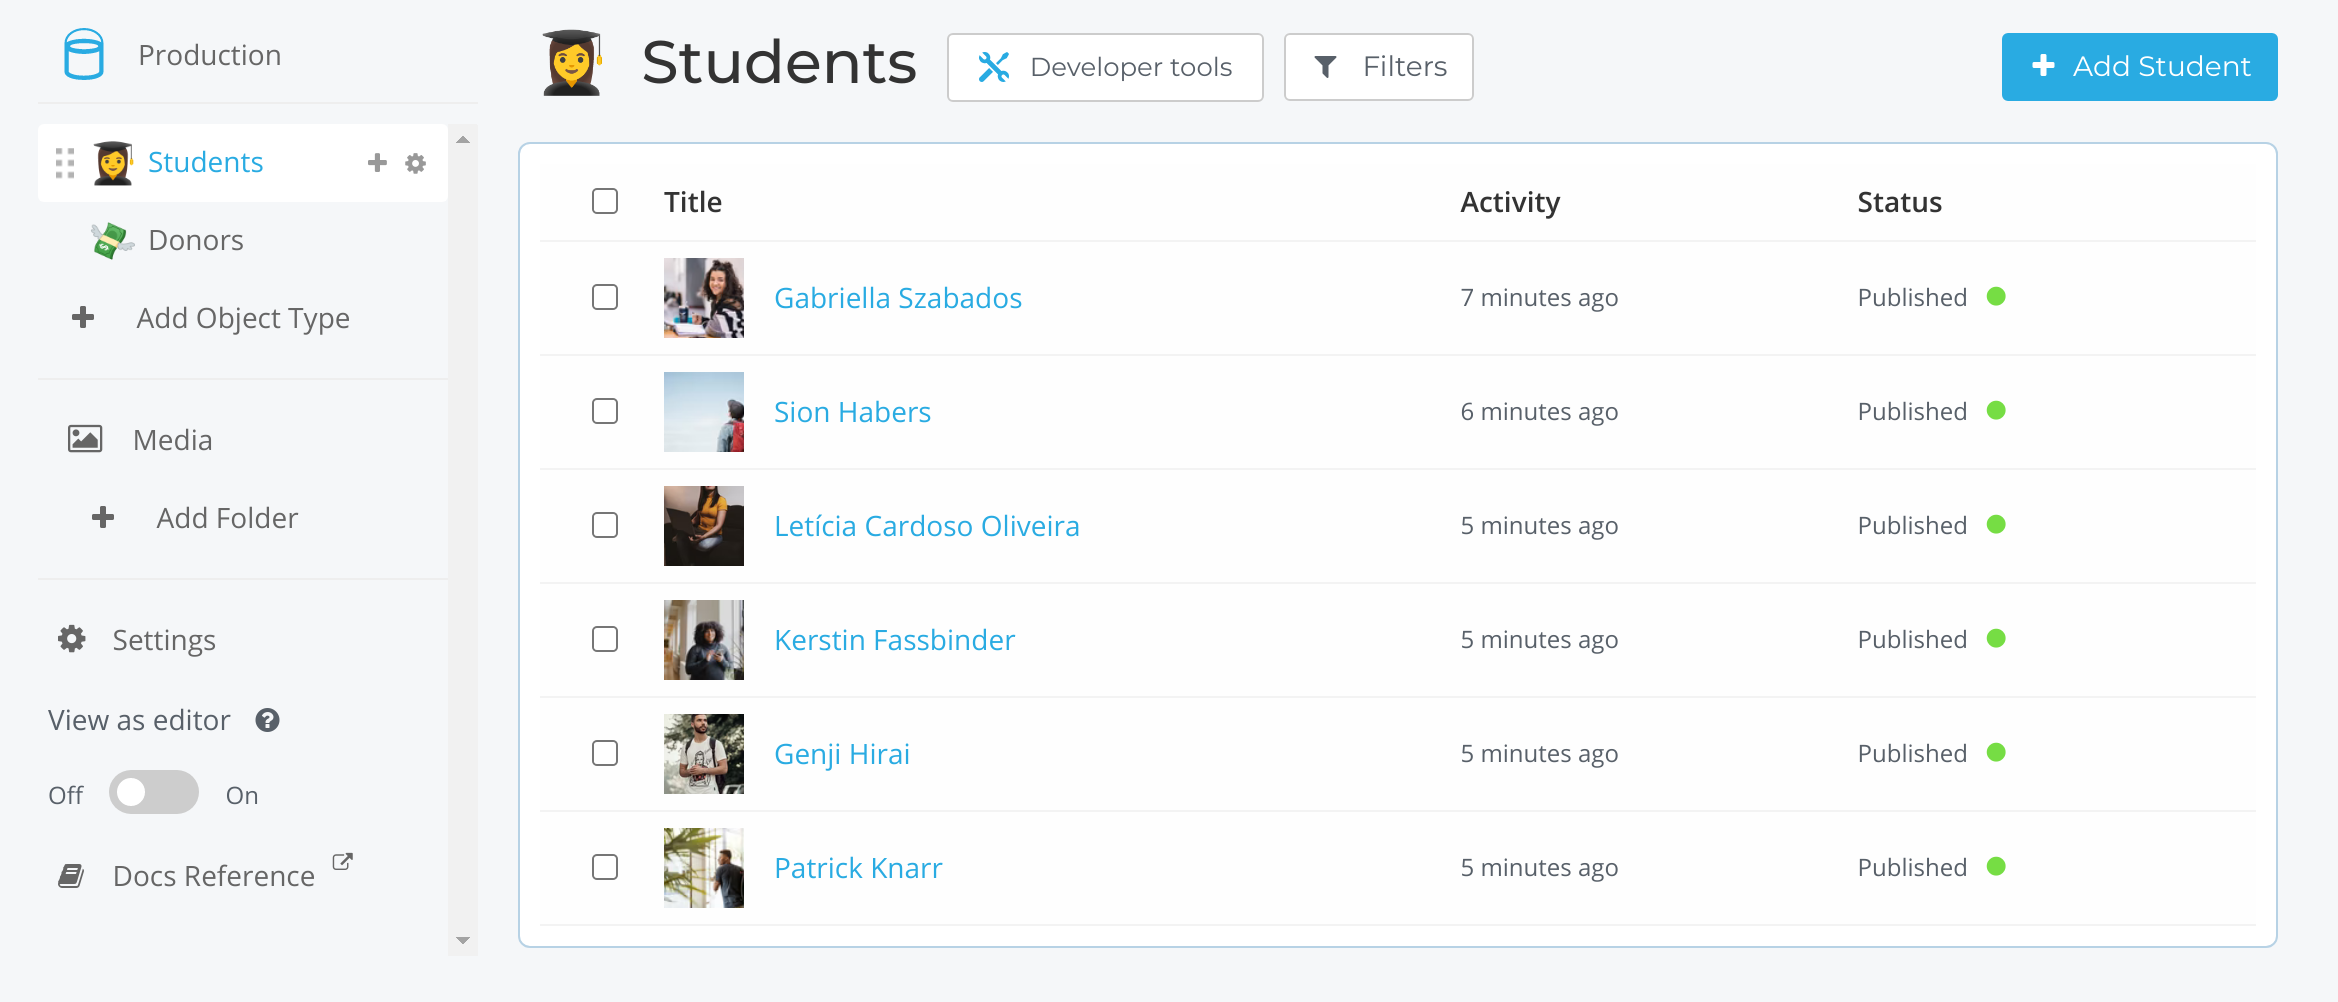Click sidebar scrollbar up arrow
This screenshot has width=2338, height=1002.
463,140
